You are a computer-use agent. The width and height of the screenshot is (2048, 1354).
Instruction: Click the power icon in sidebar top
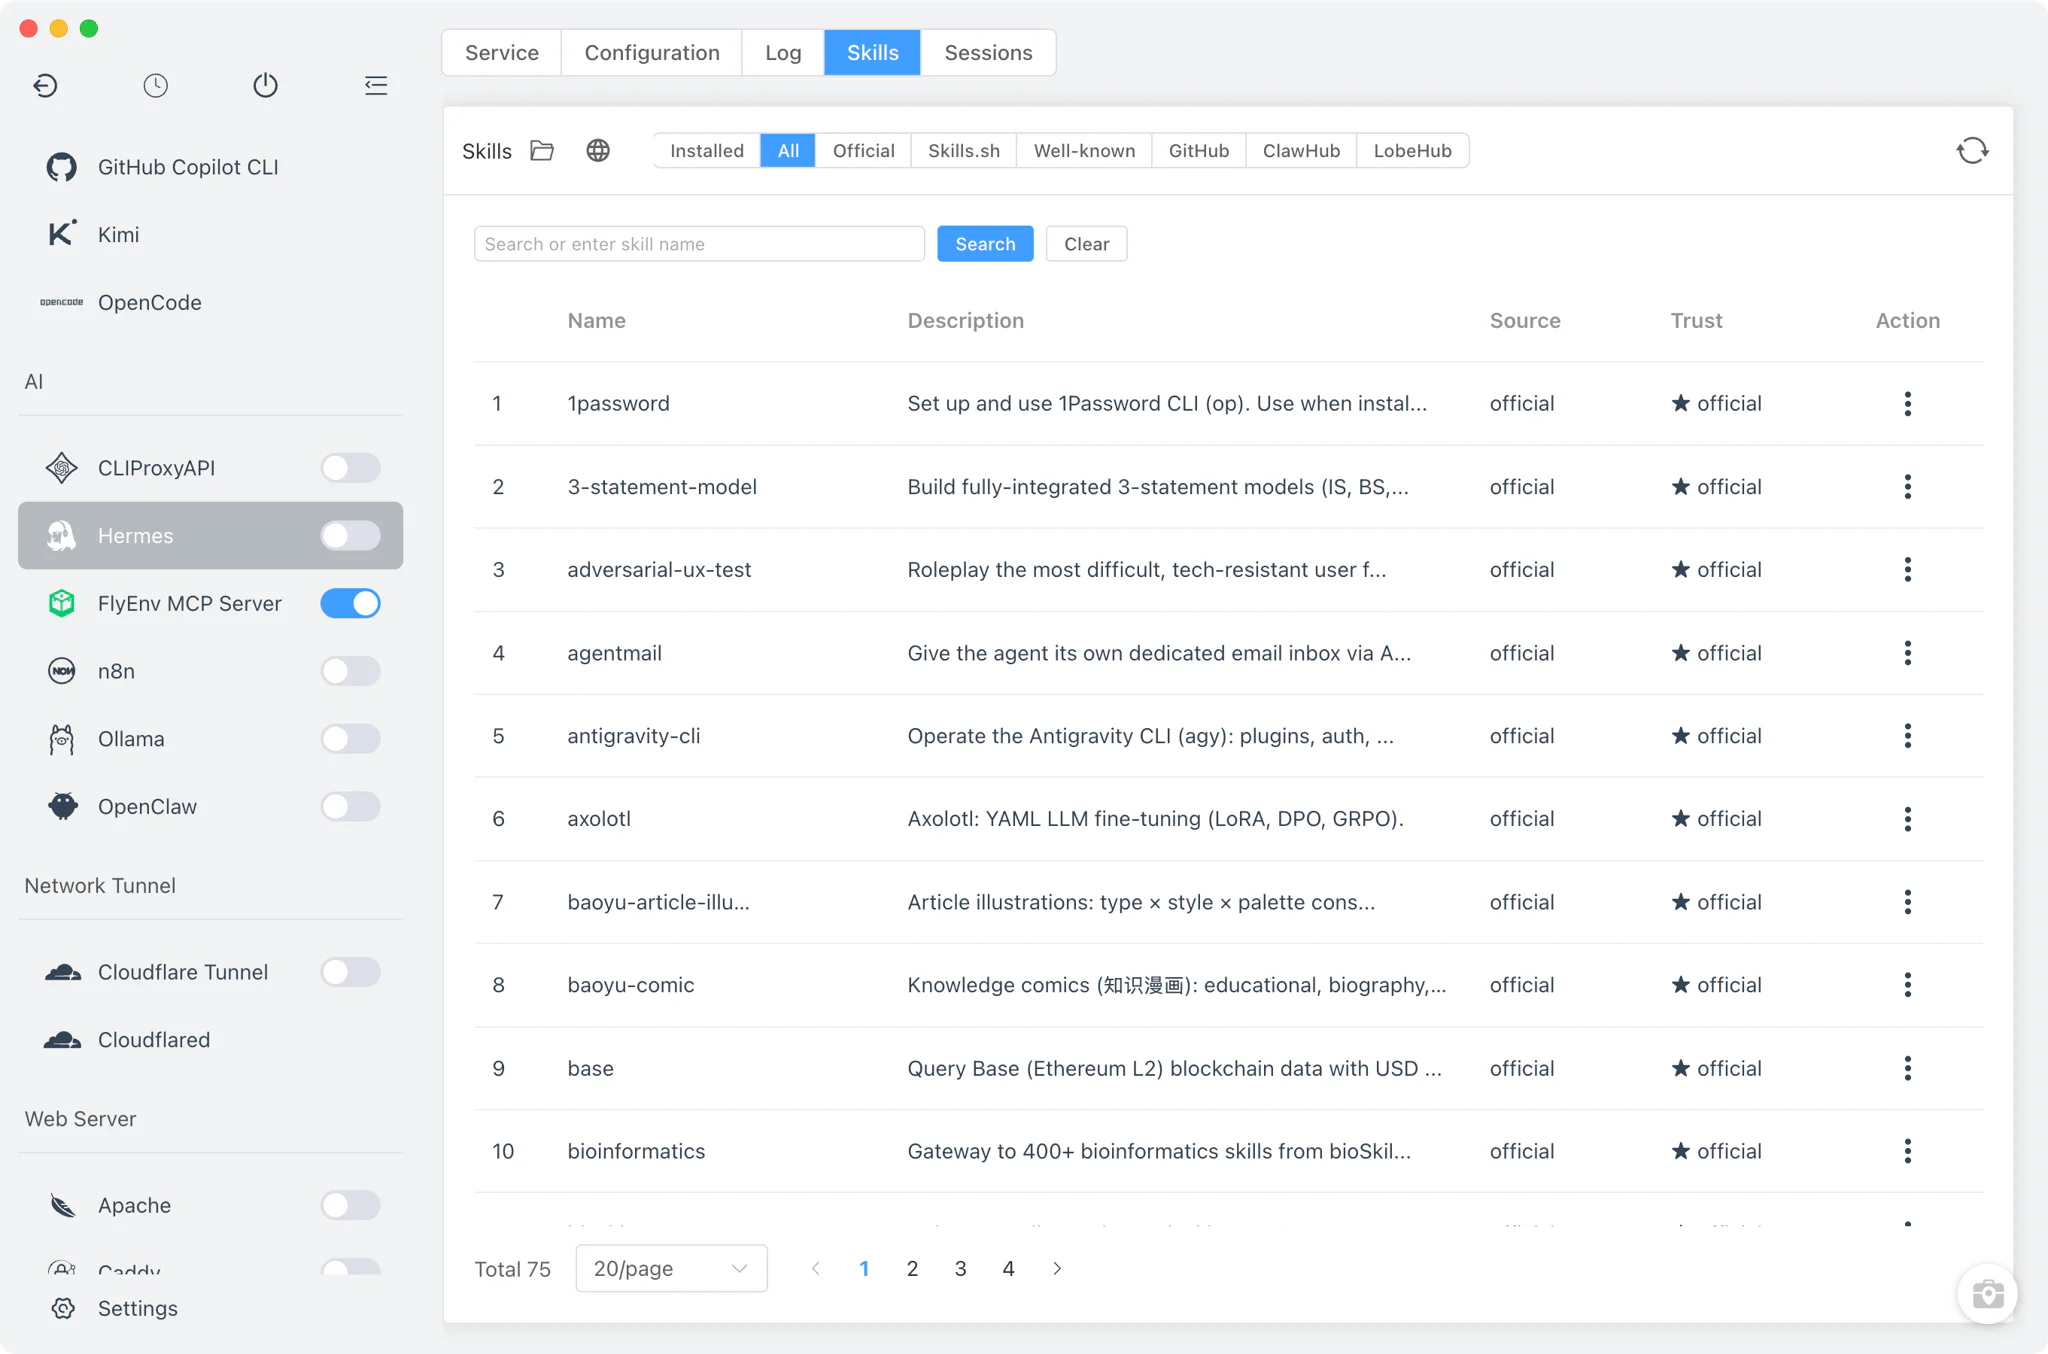pyautogui.click(x=265, y=86)
